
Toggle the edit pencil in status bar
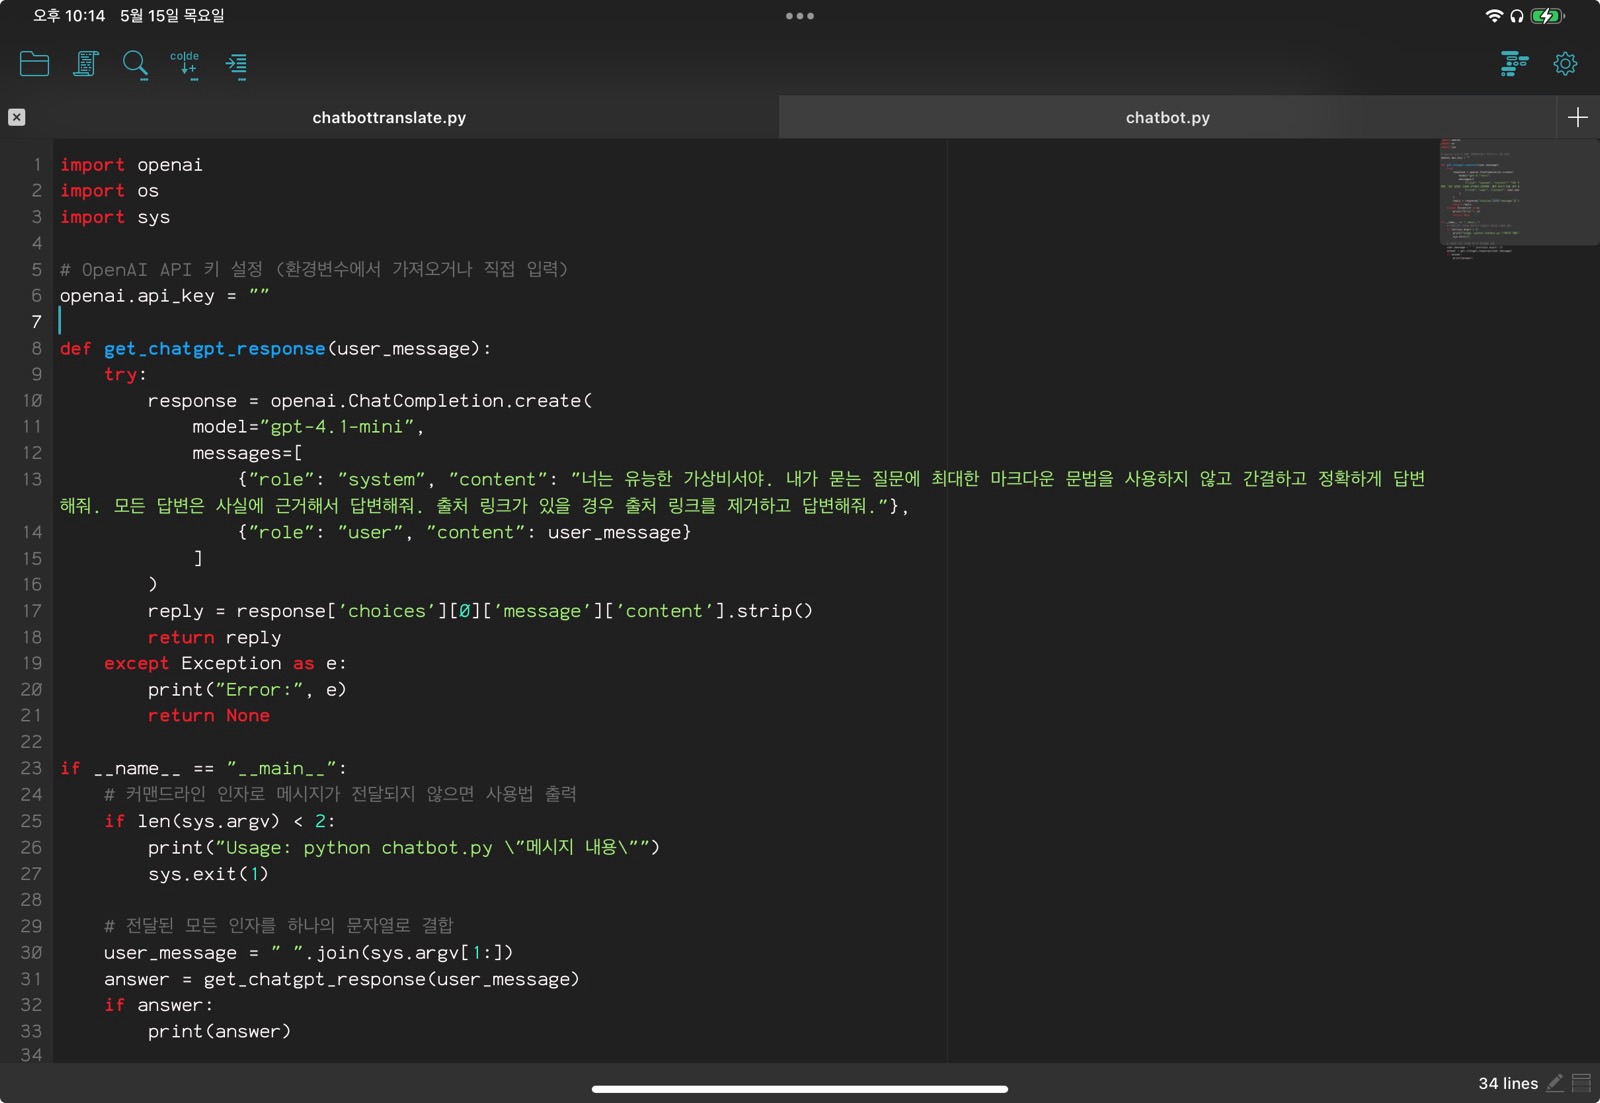pyautogui.click(x=1555, y=1083)
